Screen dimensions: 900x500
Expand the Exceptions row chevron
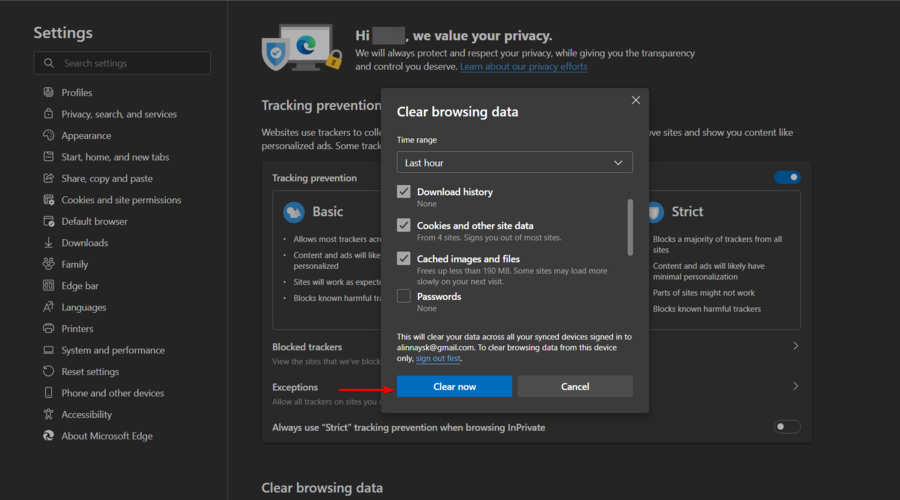point(796,386)
